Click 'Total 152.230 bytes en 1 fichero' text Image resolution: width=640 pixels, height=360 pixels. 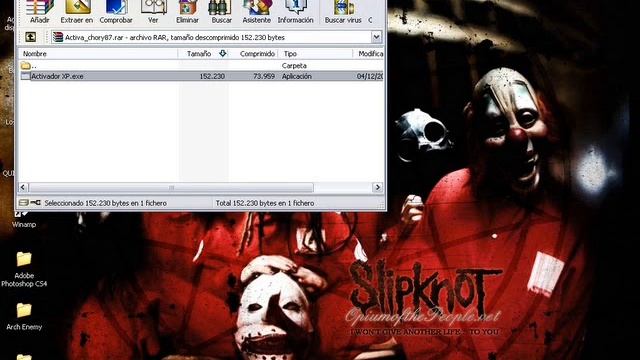click(x=265, y=203)
